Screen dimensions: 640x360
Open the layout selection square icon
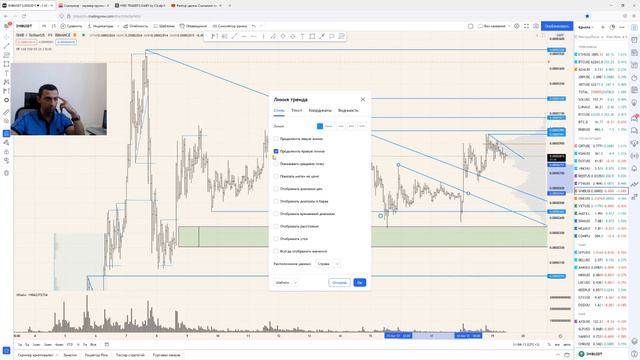tap(471, 26)
